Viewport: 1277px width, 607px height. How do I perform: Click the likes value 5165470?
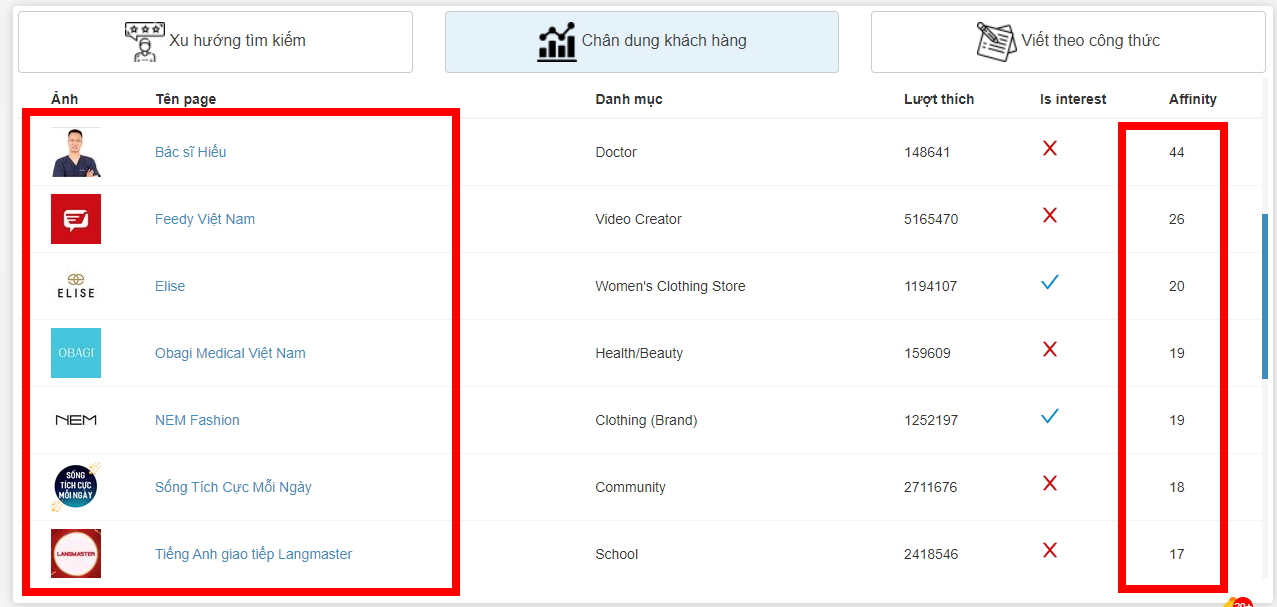tap(931, 219)
